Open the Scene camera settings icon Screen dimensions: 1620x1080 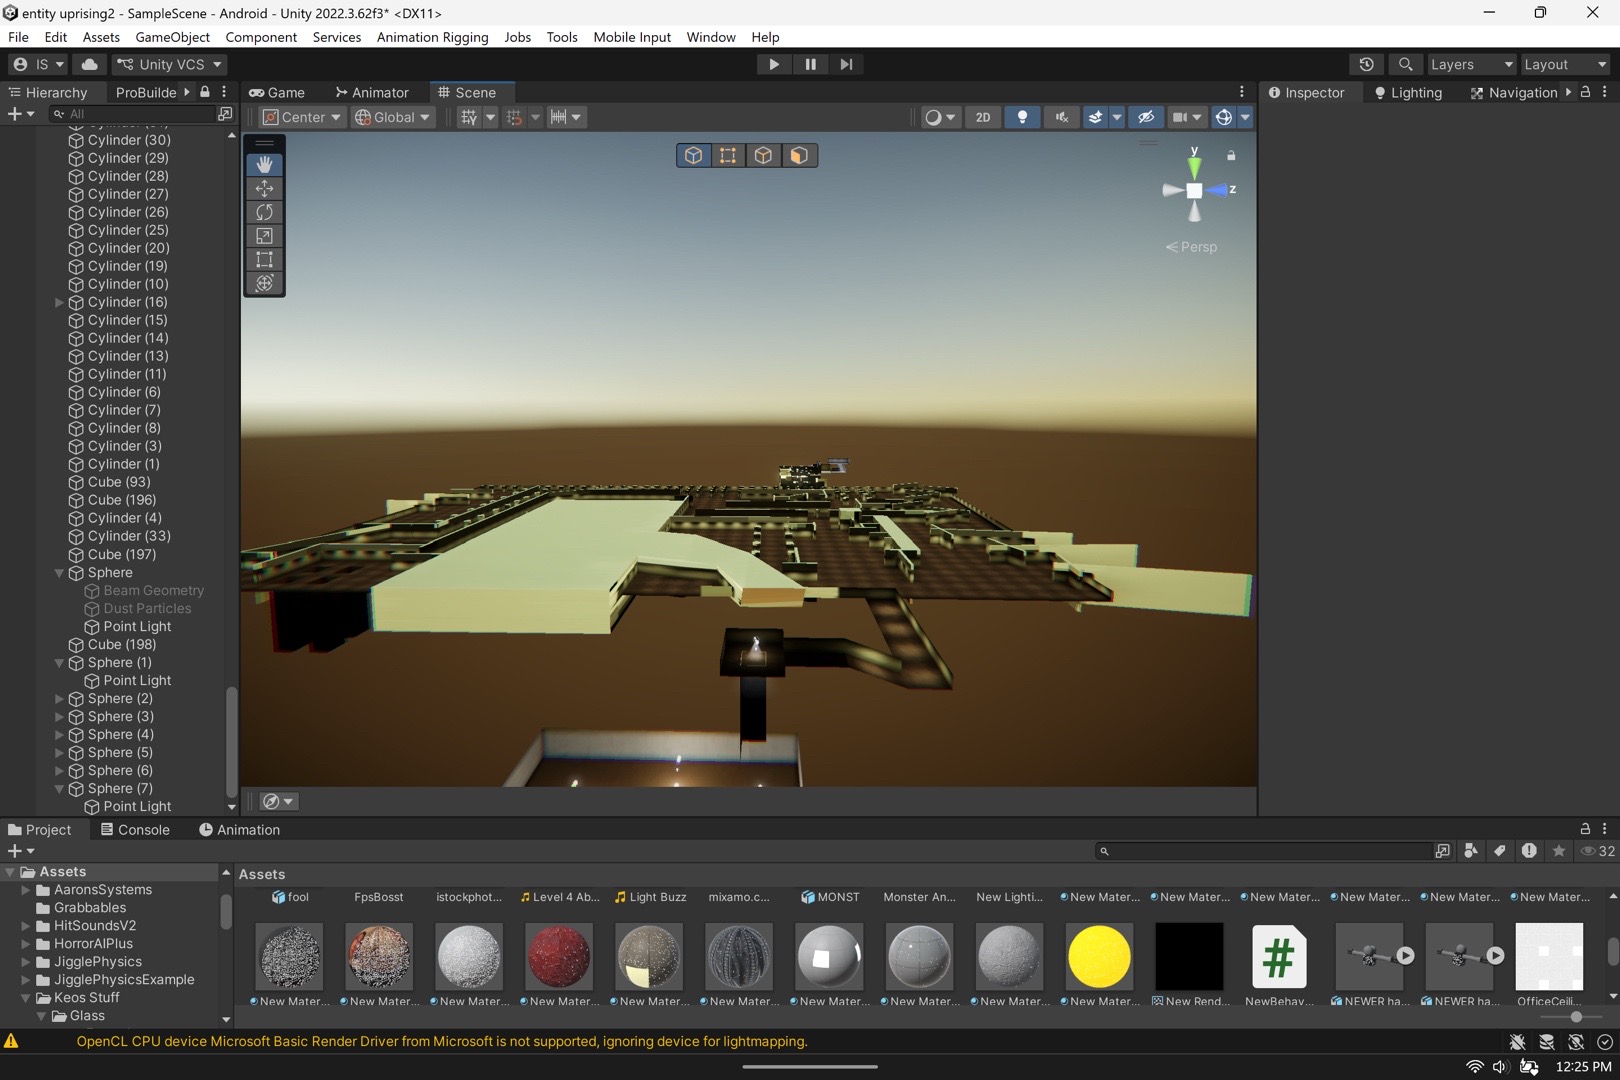[1180, 117]
